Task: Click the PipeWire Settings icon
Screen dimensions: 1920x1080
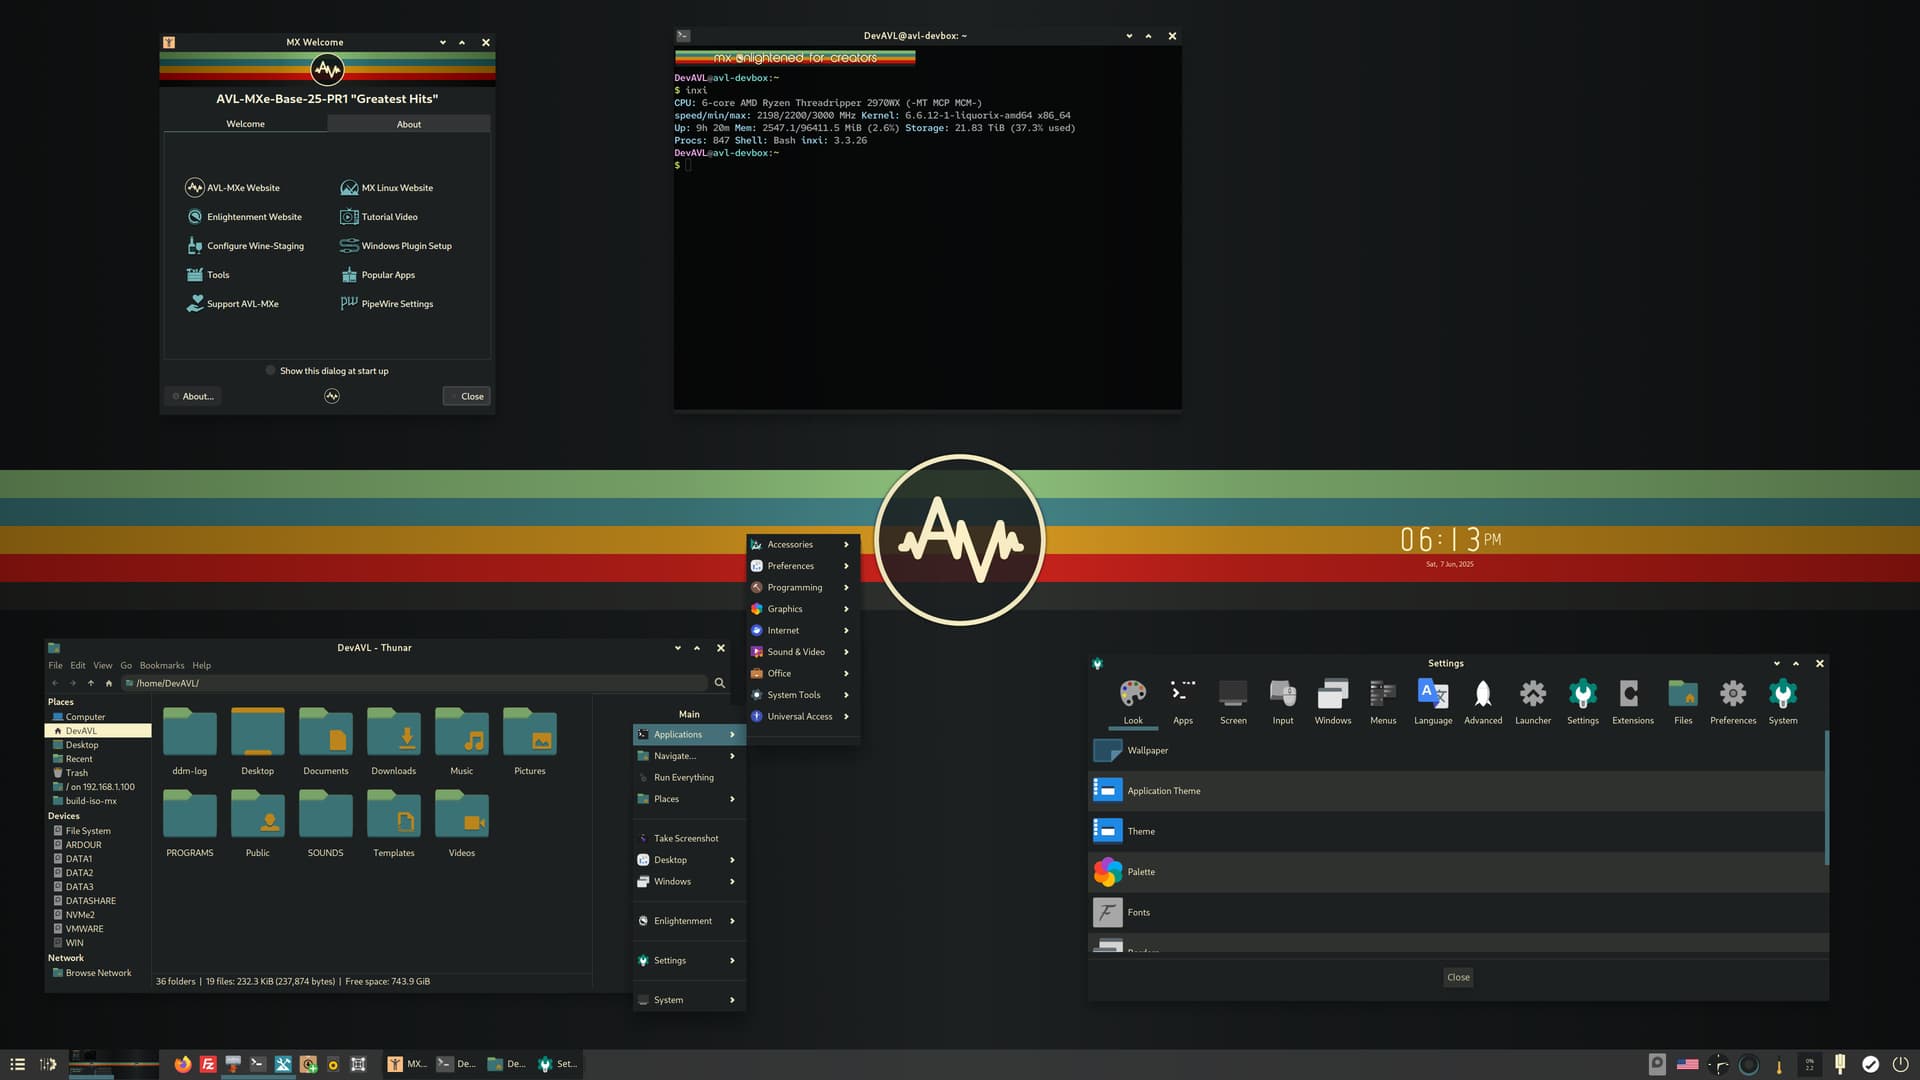Action: [348, 303]
